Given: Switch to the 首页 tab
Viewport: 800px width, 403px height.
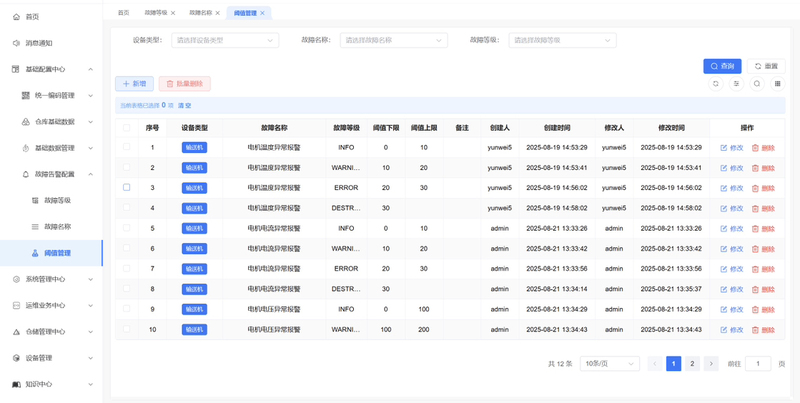Looking at the screenshot, I should (123, 13).
